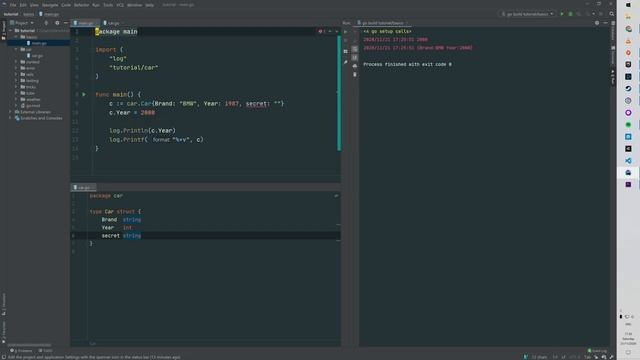Expand folded go setup calls line
This screenshot has height=360, width=640.
tap(387, 31)
